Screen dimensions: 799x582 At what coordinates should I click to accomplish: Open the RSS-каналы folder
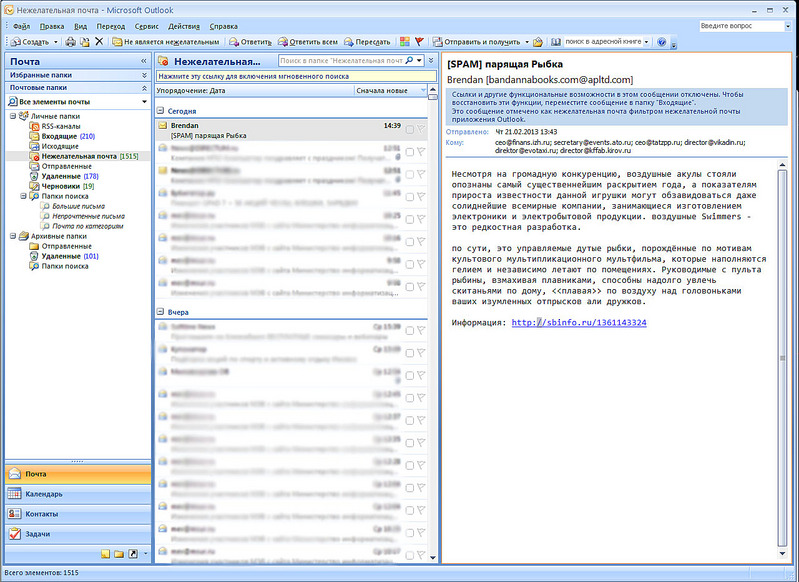[x=60, y=126]
